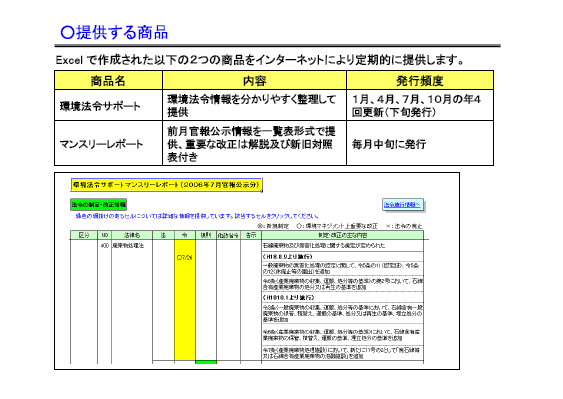Select the 告示 column header

(251, 235)
